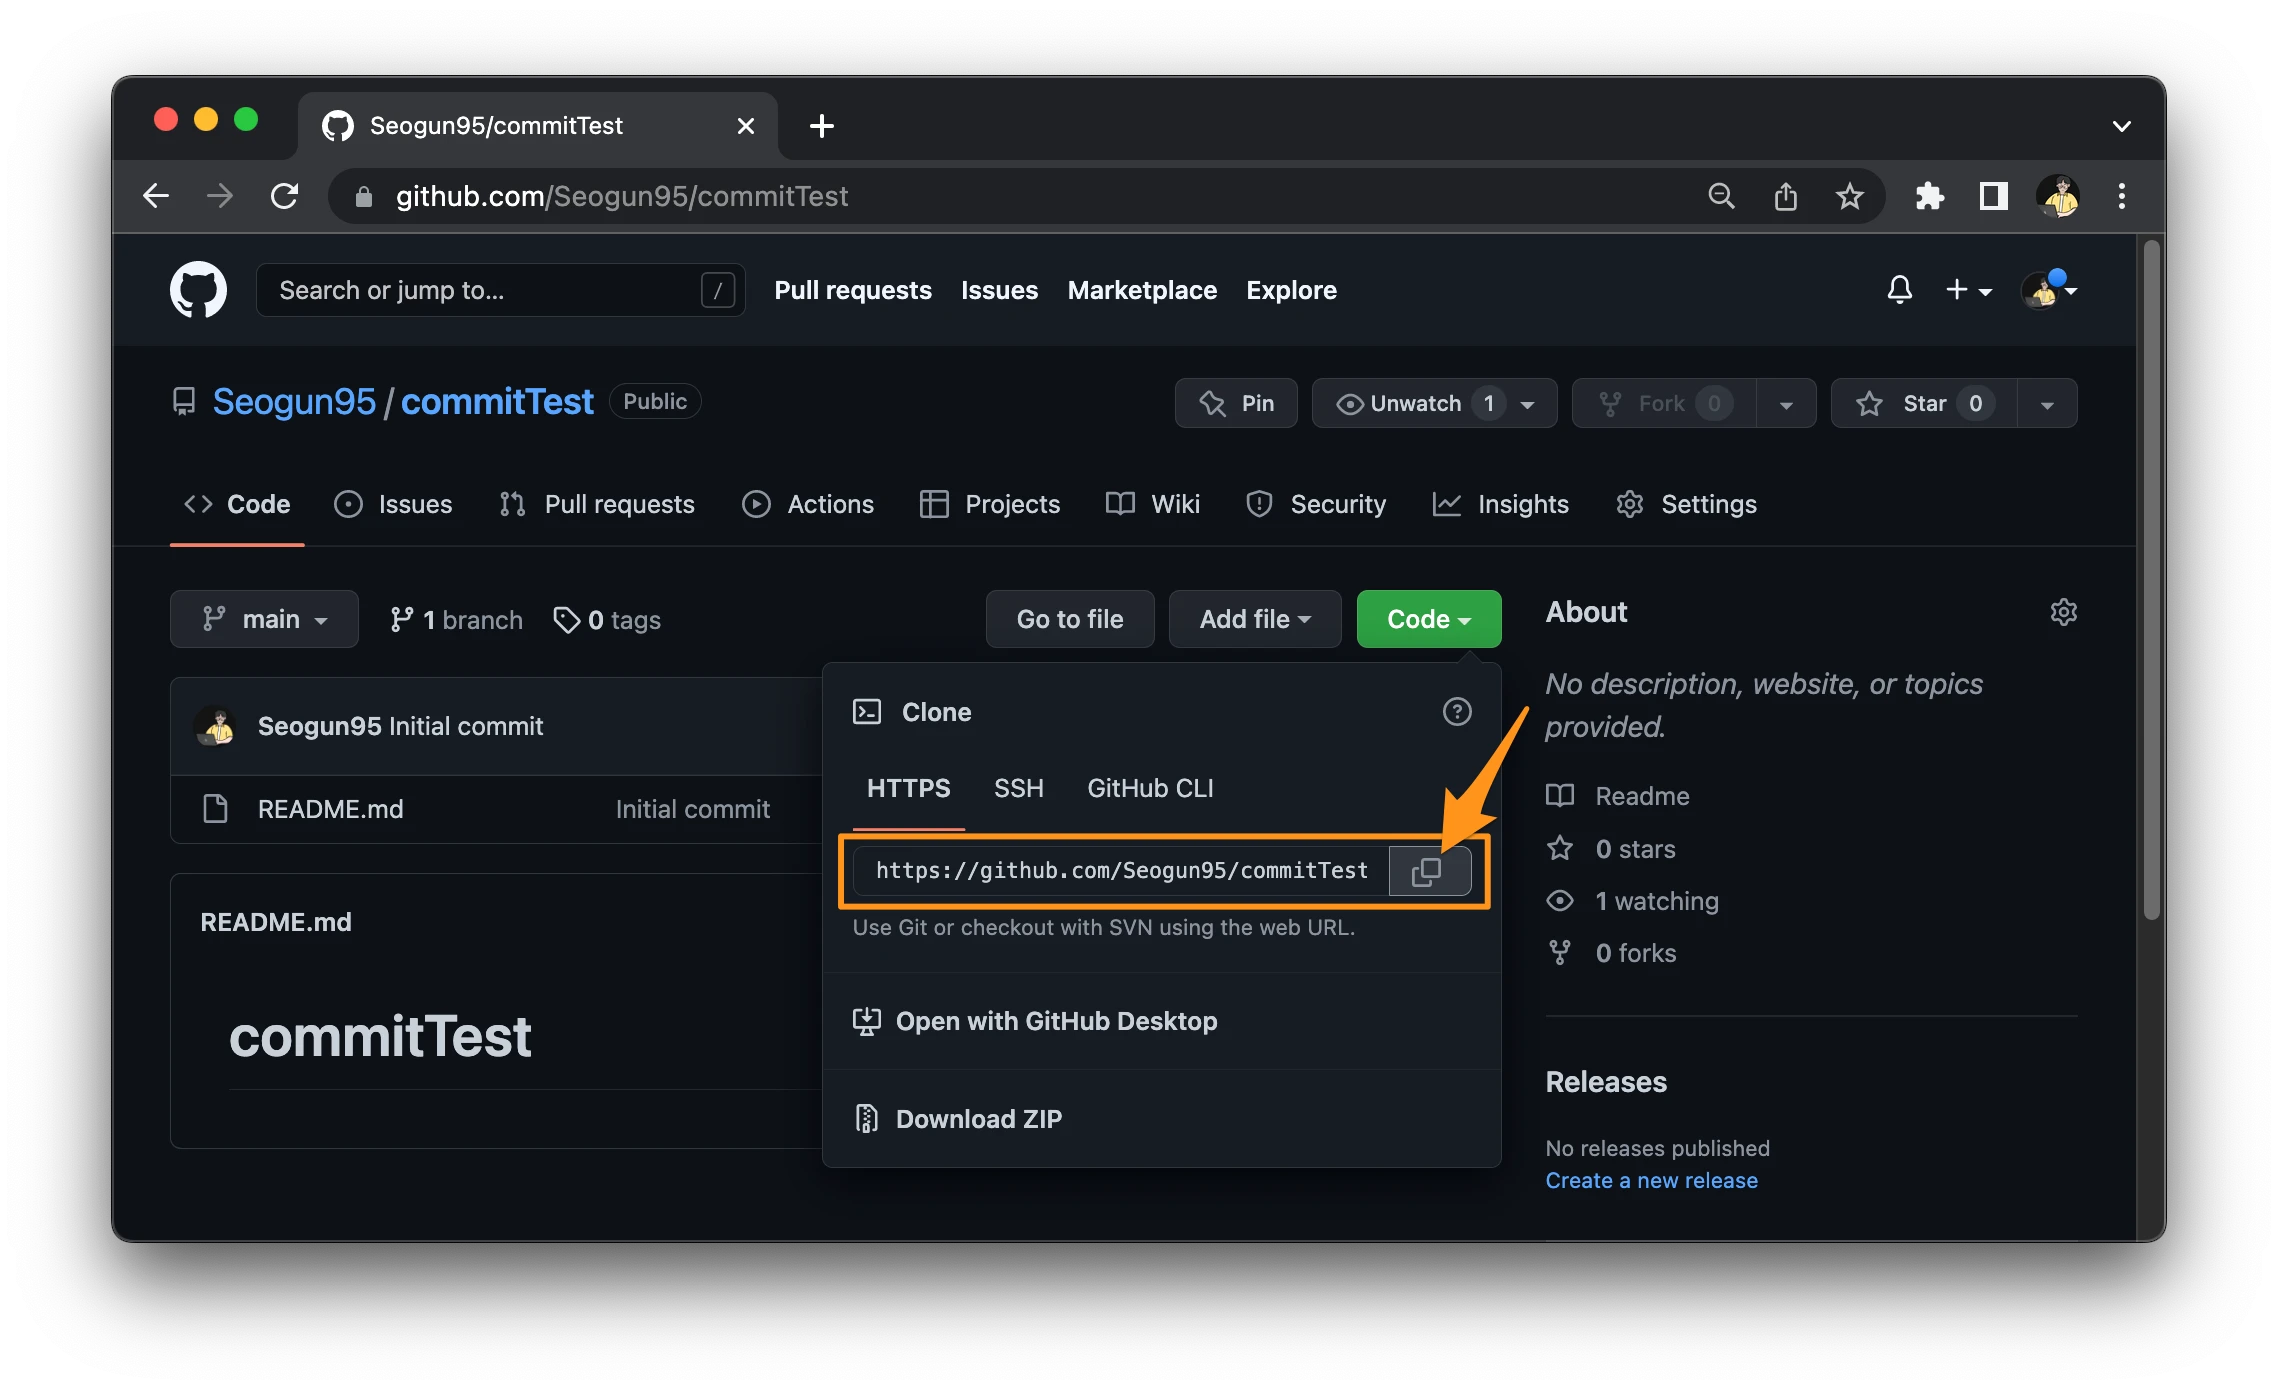Switch to GitHub CLI clone tab
The image size is (2278, 1390).
[1150, 788]
